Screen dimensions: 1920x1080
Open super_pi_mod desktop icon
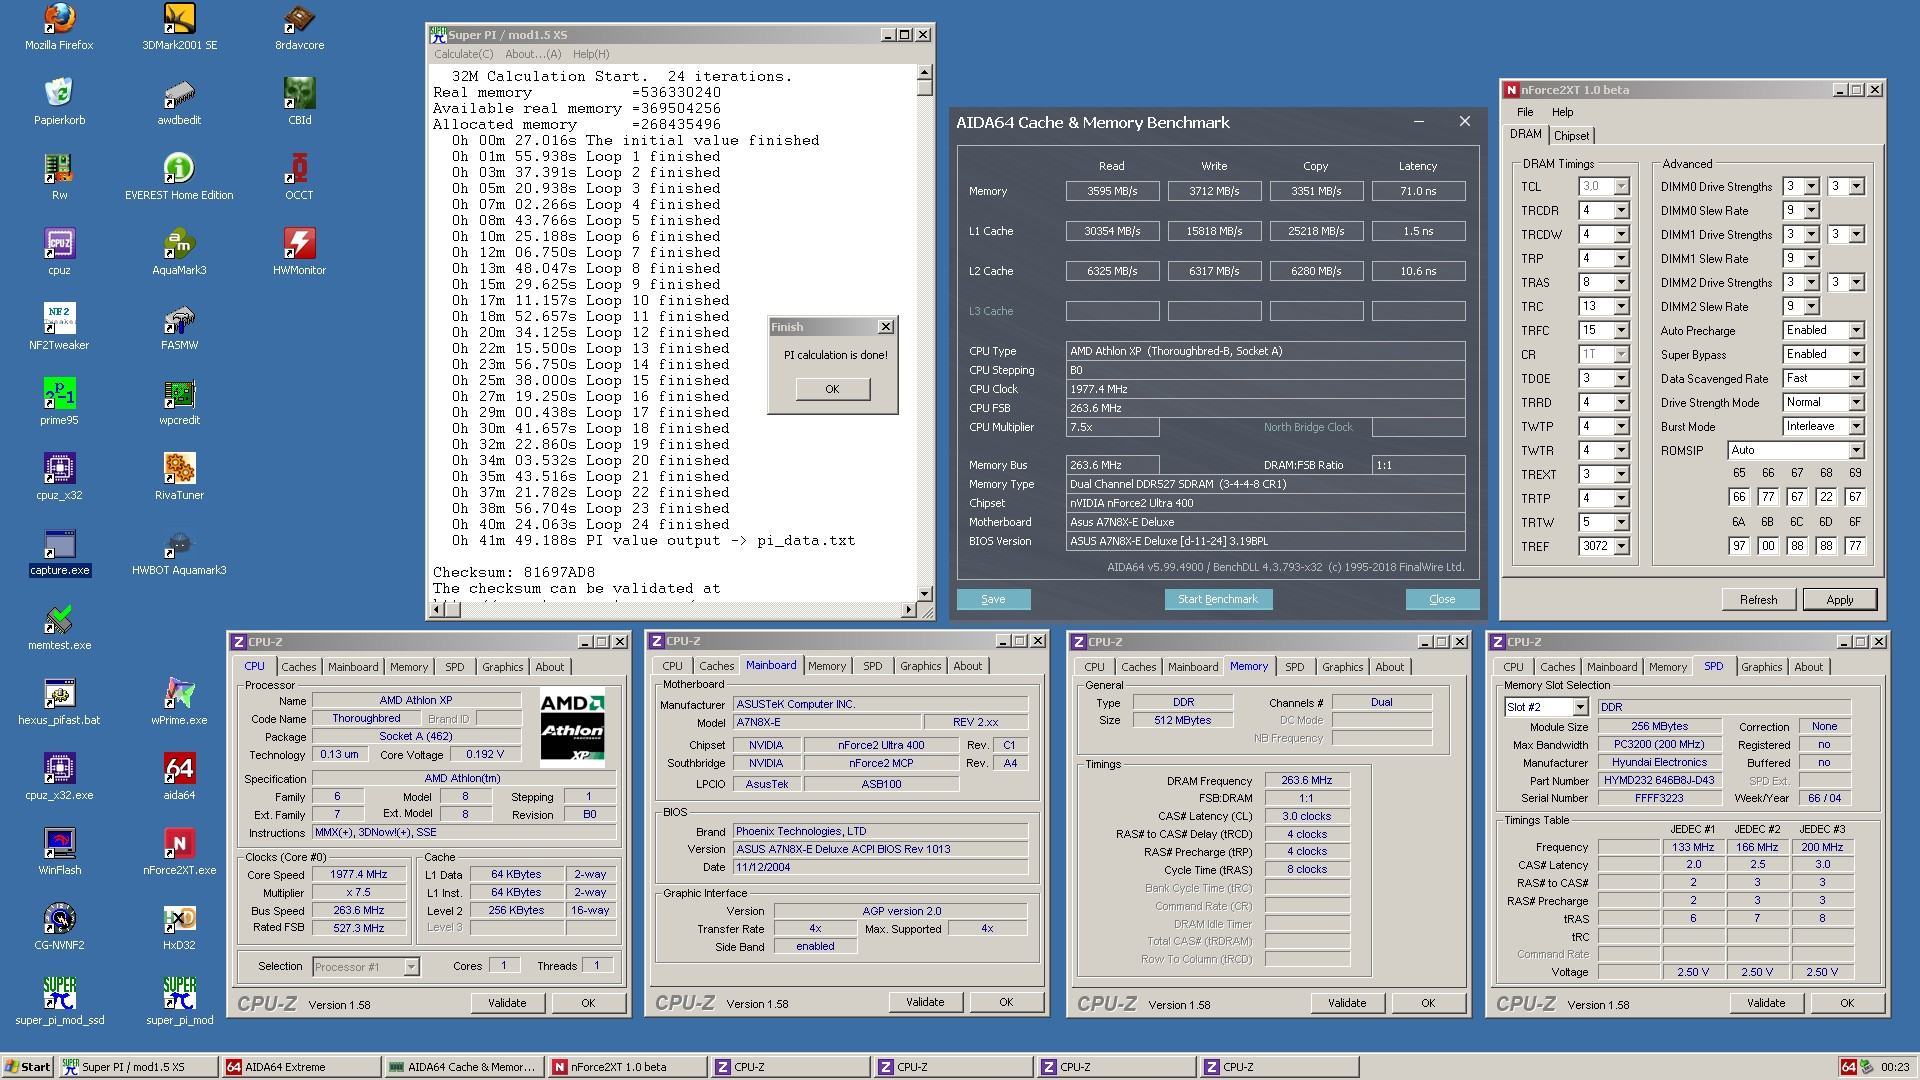tap(179, 1001)
